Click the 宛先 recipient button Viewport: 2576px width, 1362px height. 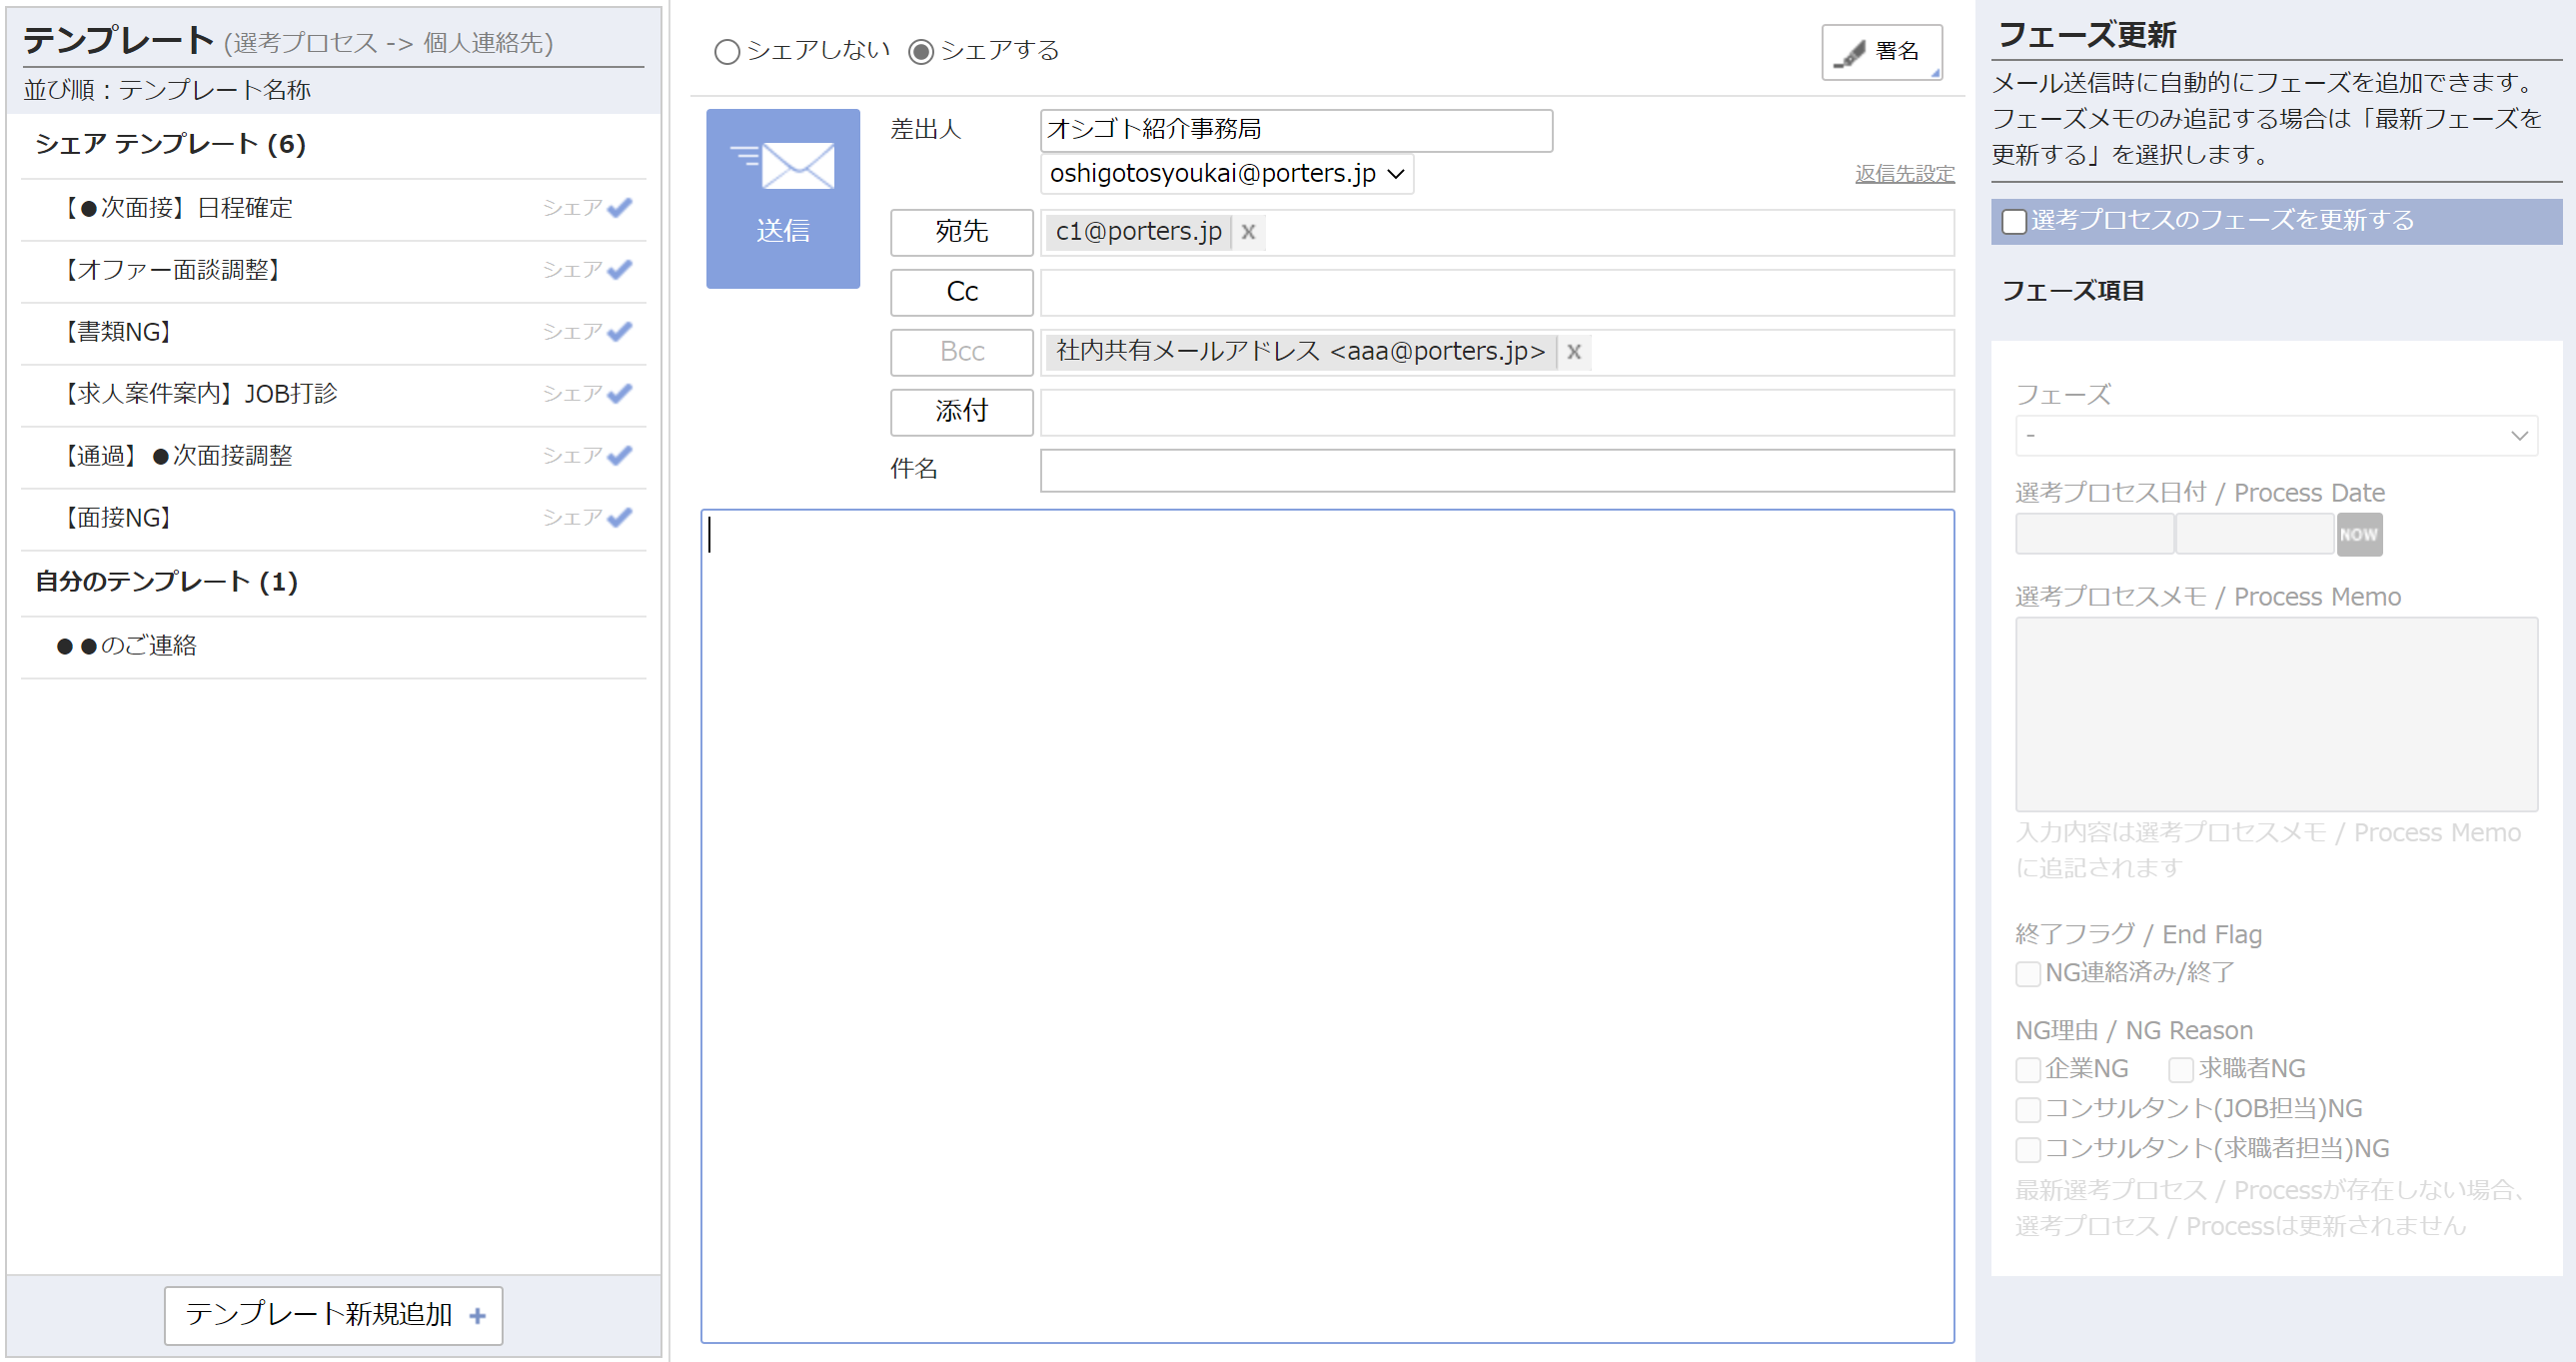[x=961, y=232]
